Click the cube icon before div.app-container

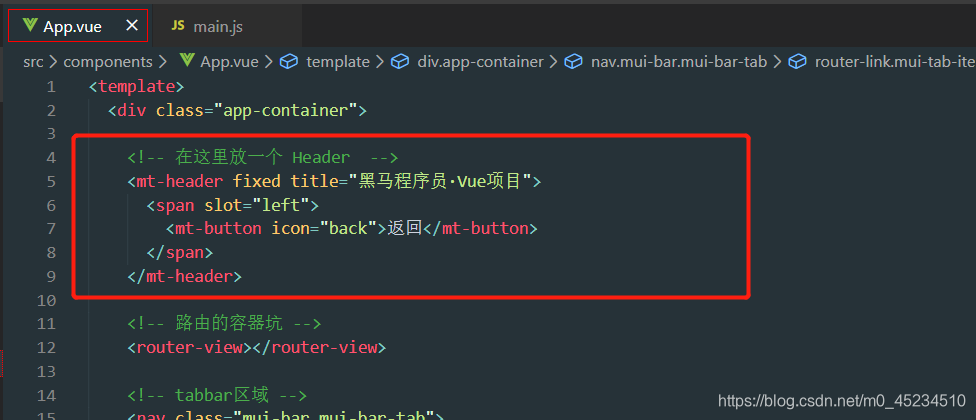[x=400, y=62]
